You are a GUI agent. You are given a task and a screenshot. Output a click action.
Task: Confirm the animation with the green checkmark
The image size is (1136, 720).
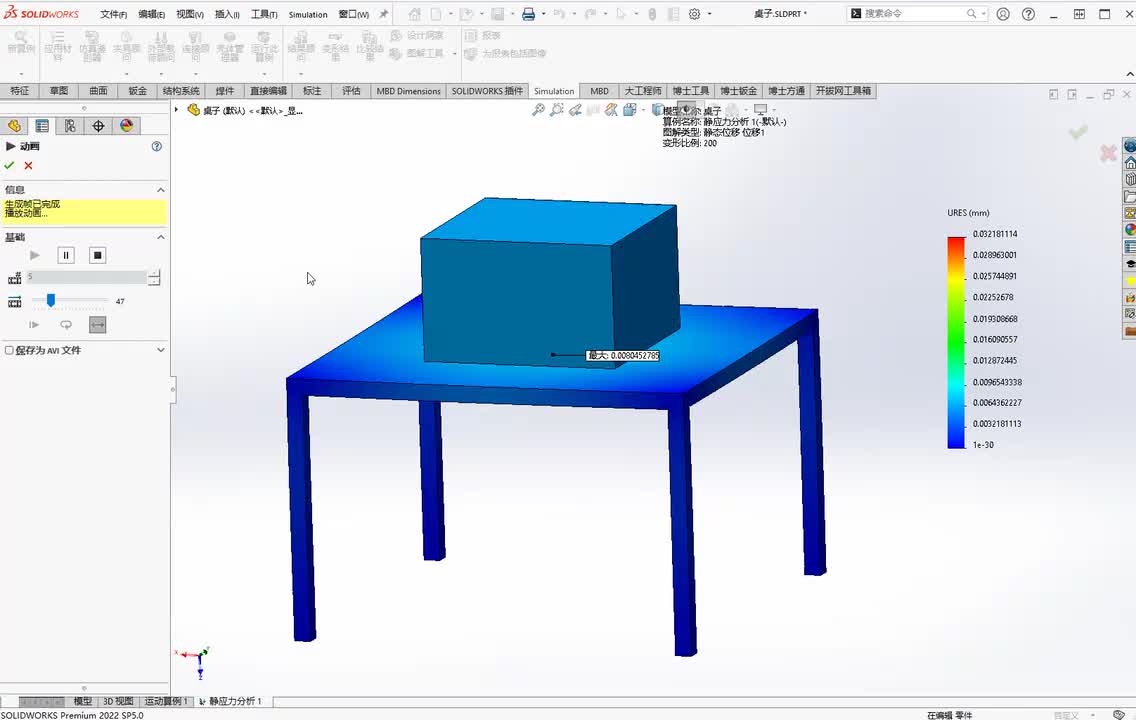click(x=9, y=165)
